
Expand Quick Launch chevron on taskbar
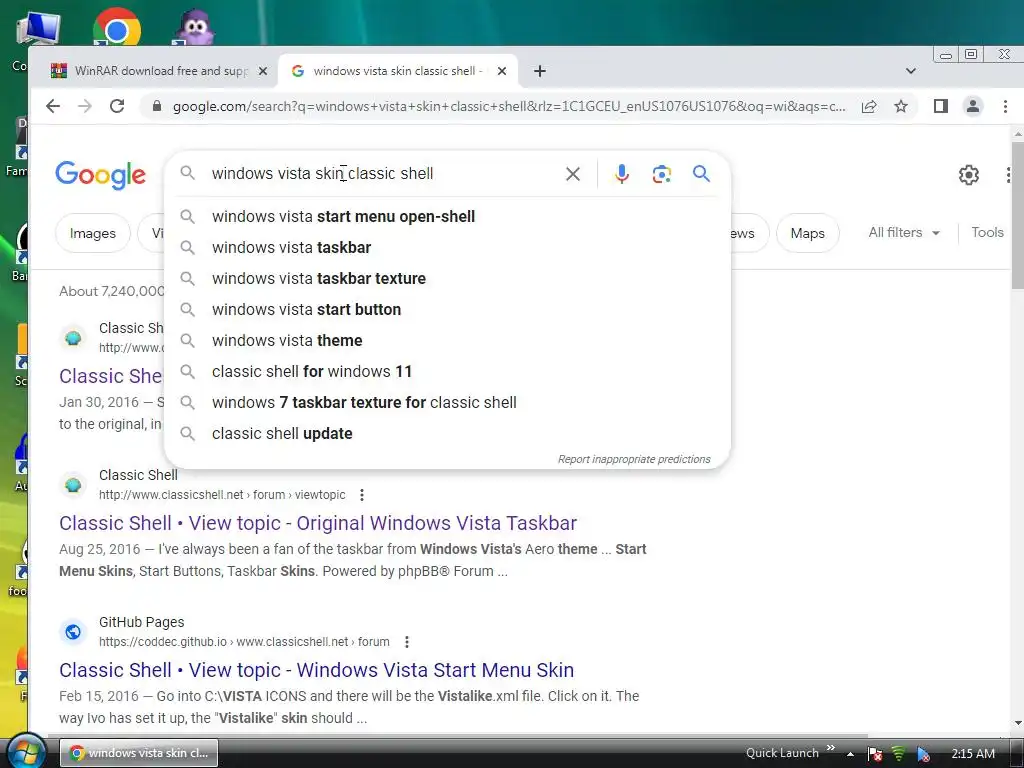click(831, 748)
